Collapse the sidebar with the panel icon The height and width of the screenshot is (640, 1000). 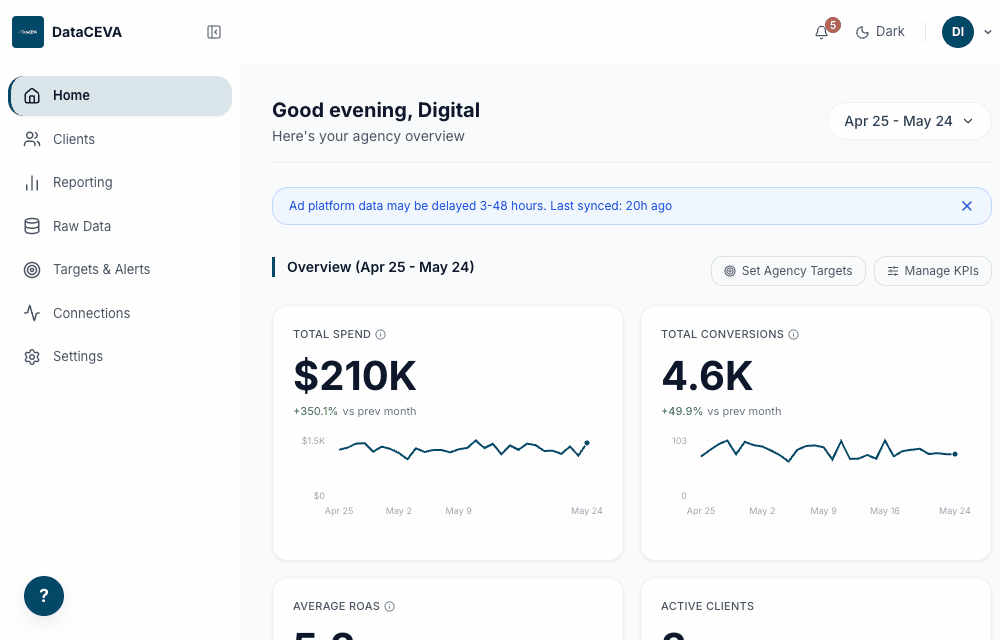click(214, 32)
